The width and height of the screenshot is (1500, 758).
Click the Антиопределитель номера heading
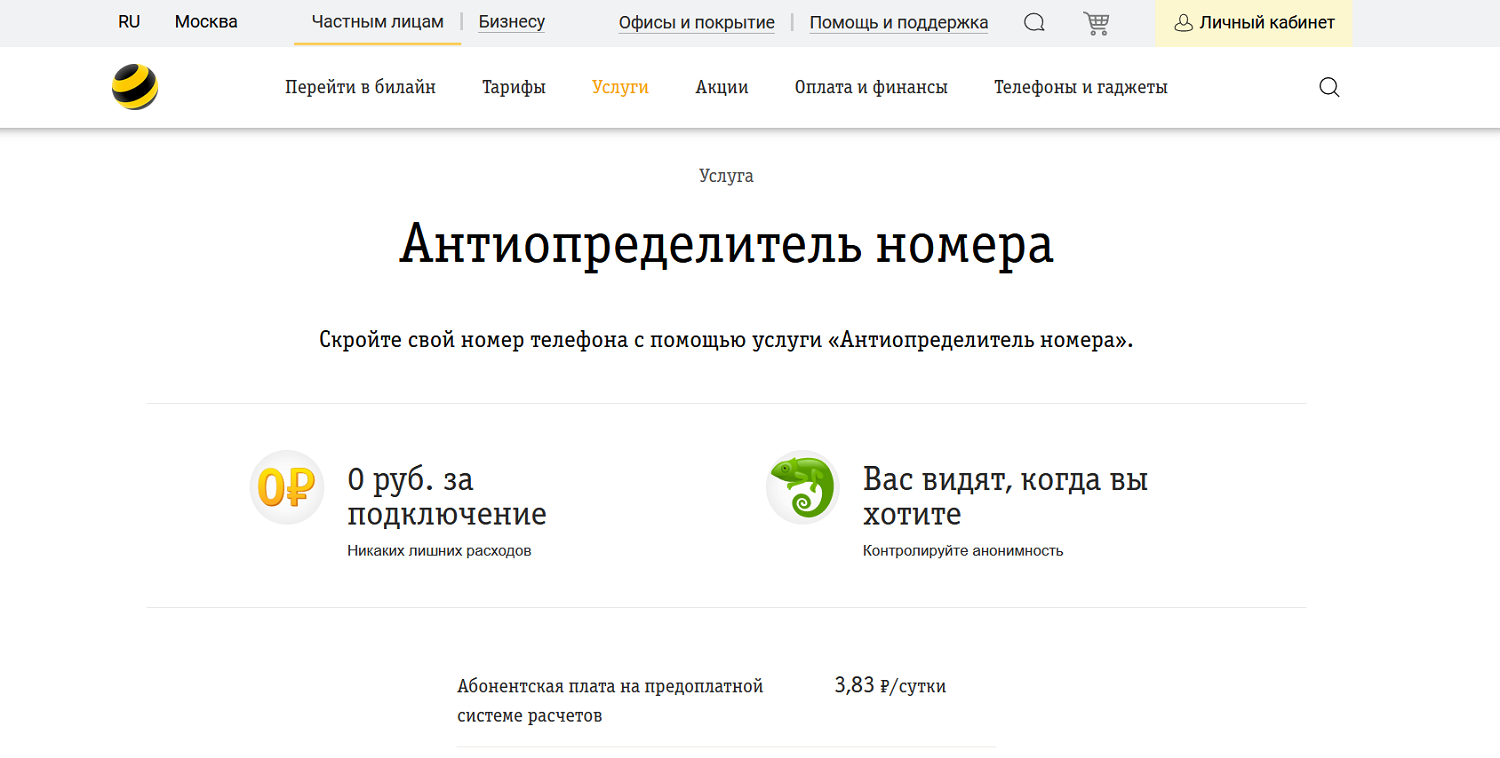[726, 245]
